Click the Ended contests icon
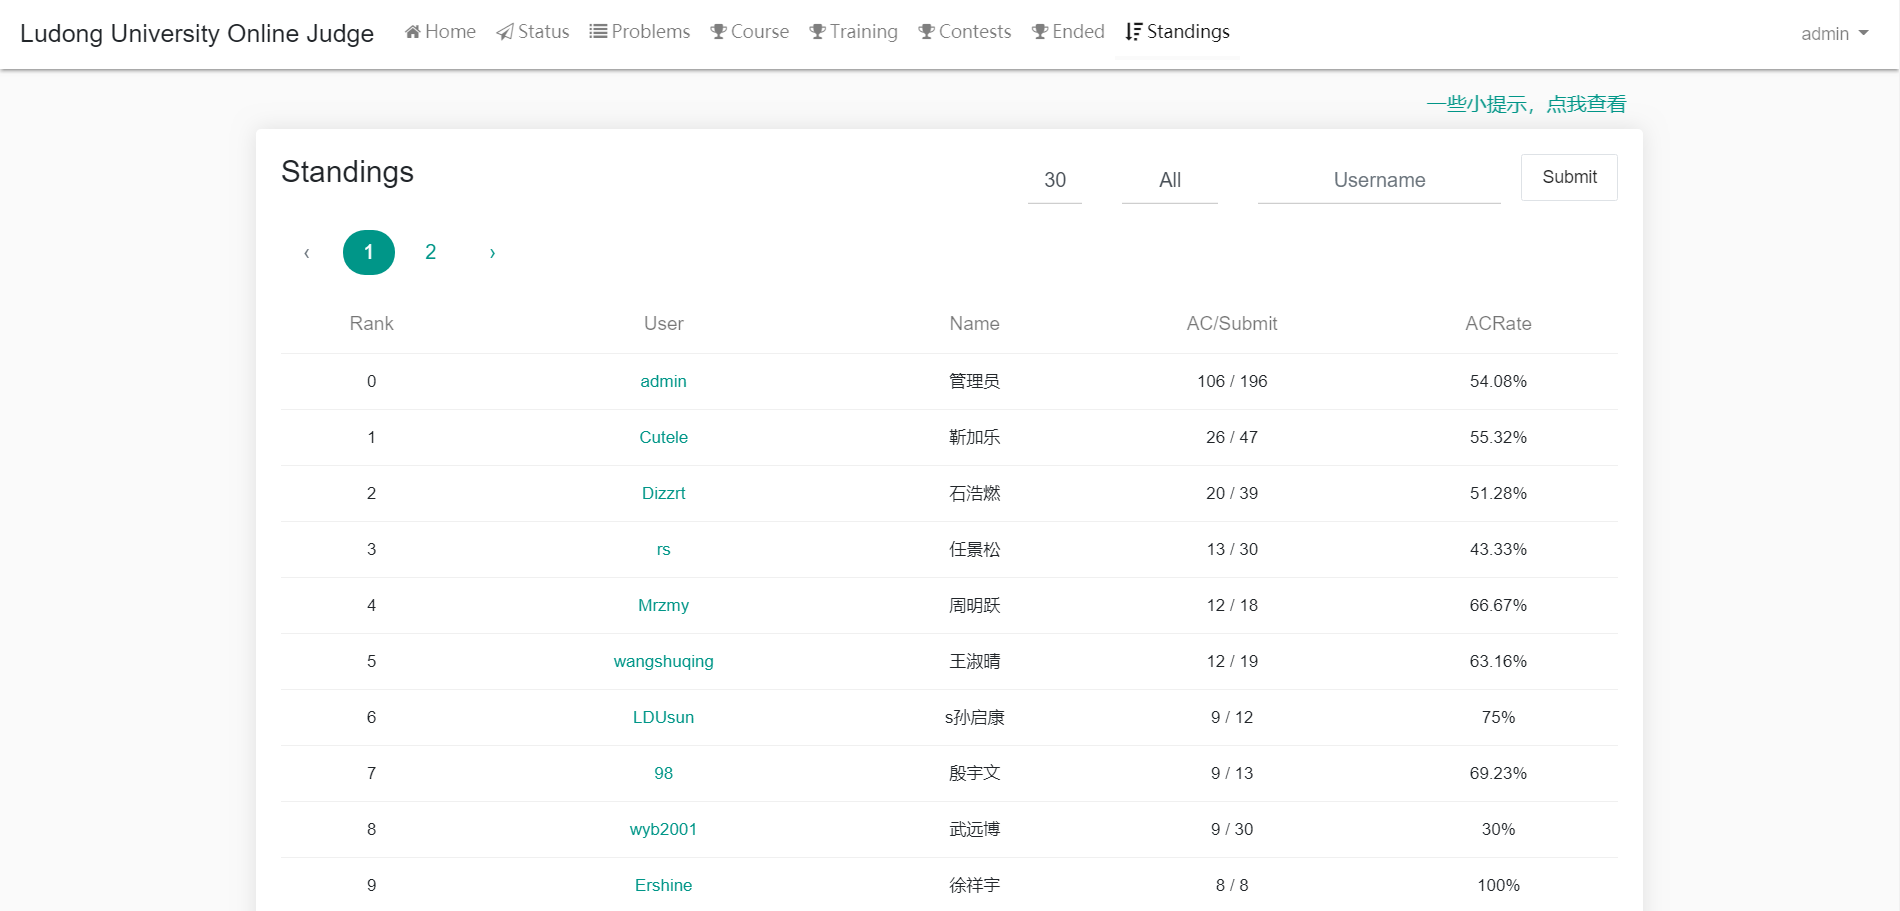 (1038, 31)
